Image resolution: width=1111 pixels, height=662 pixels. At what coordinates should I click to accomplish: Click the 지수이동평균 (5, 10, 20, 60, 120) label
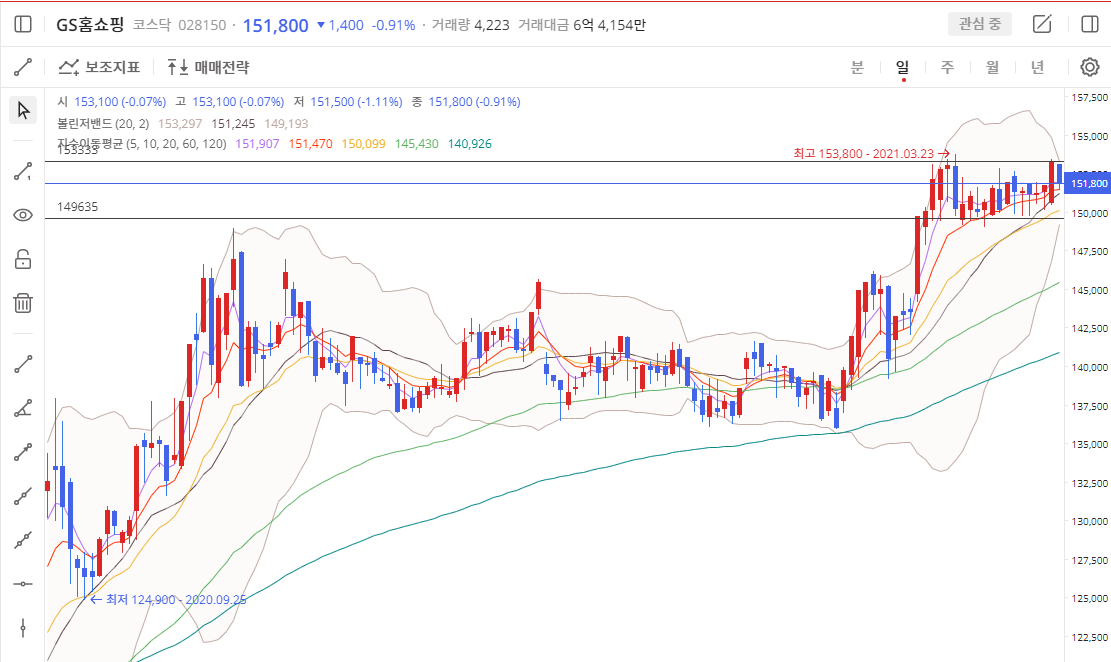(x=142, y=144)
